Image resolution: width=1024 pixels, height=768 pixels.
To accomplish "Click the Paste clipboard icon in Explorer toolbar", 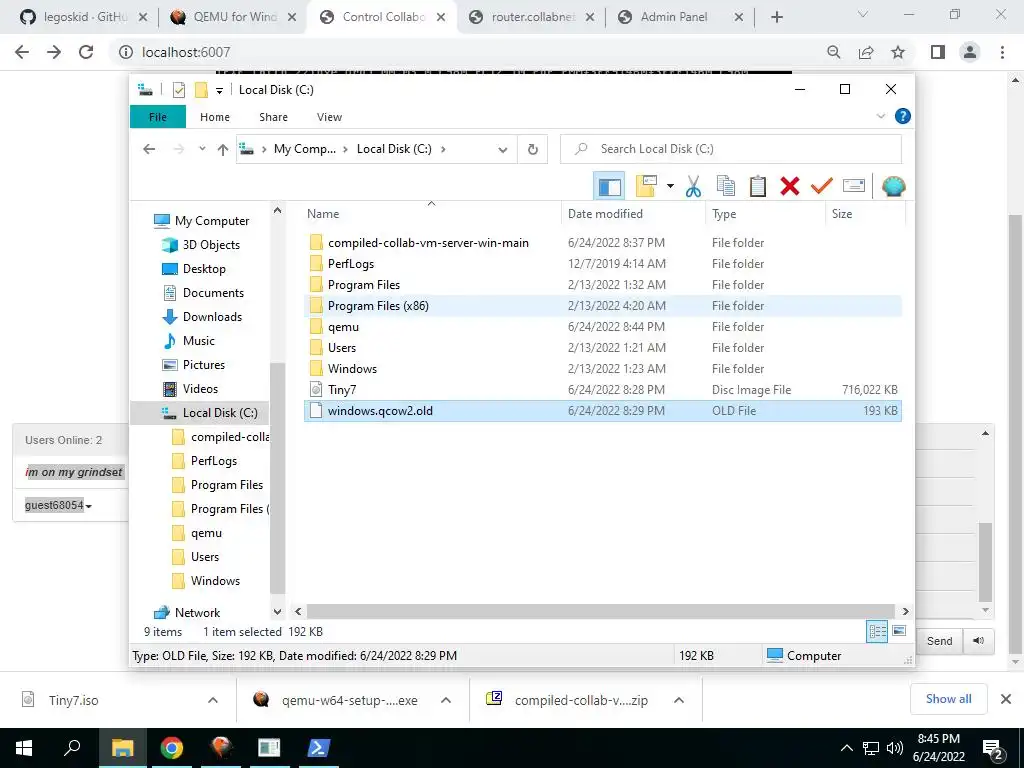I will (758, 187).
